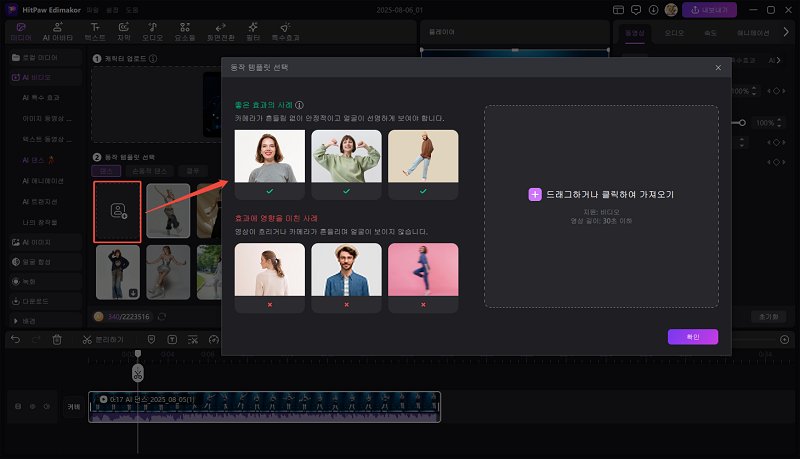Click the 커버 (Cover) button on track
The height and width of the screenshot is (459, 800).
74,406
